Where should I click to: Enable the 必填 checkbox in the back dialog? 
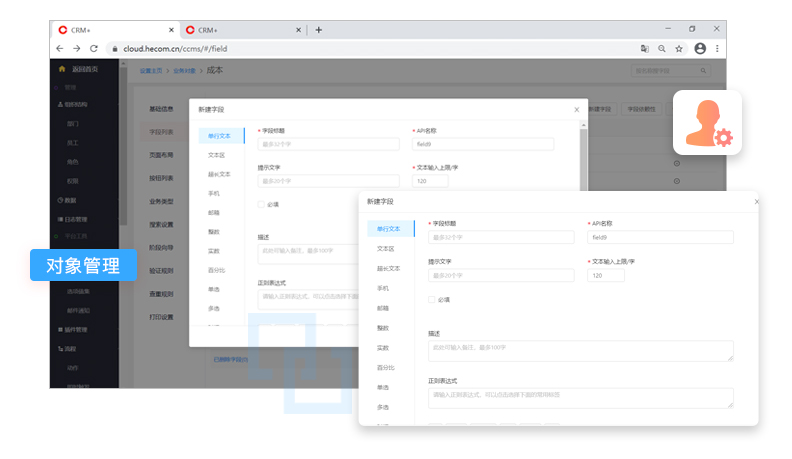pos(262,204)
